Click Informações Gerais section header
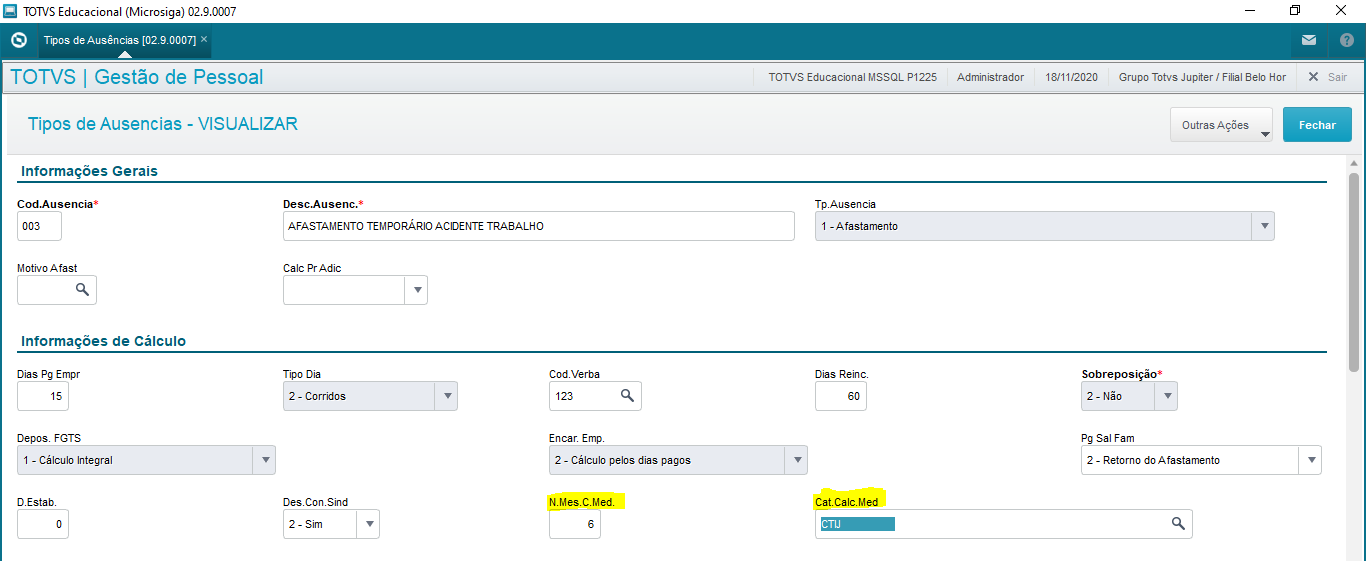 tap(89, 171)
